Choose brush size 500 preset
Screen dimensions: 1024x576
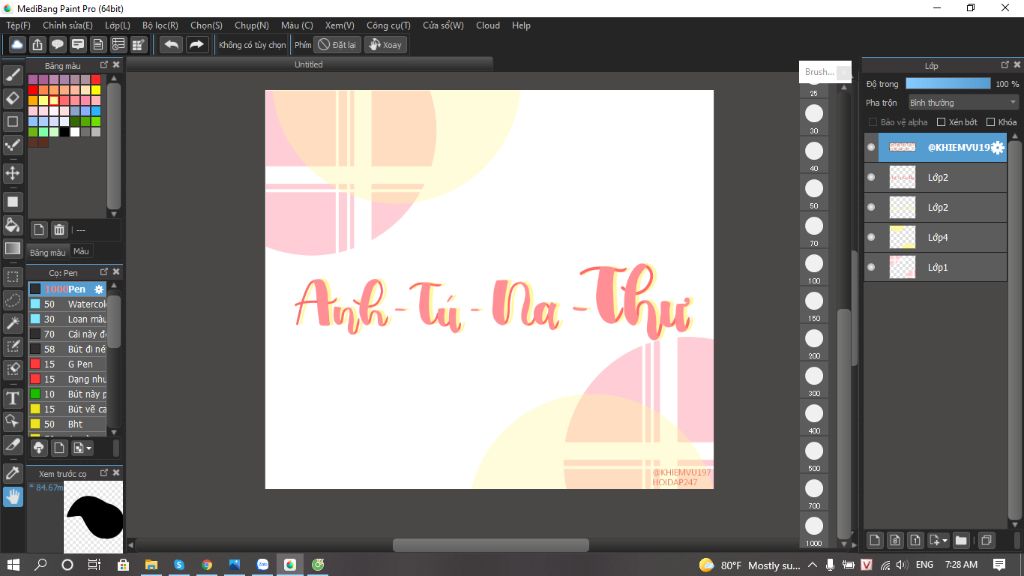pos(814,451)
